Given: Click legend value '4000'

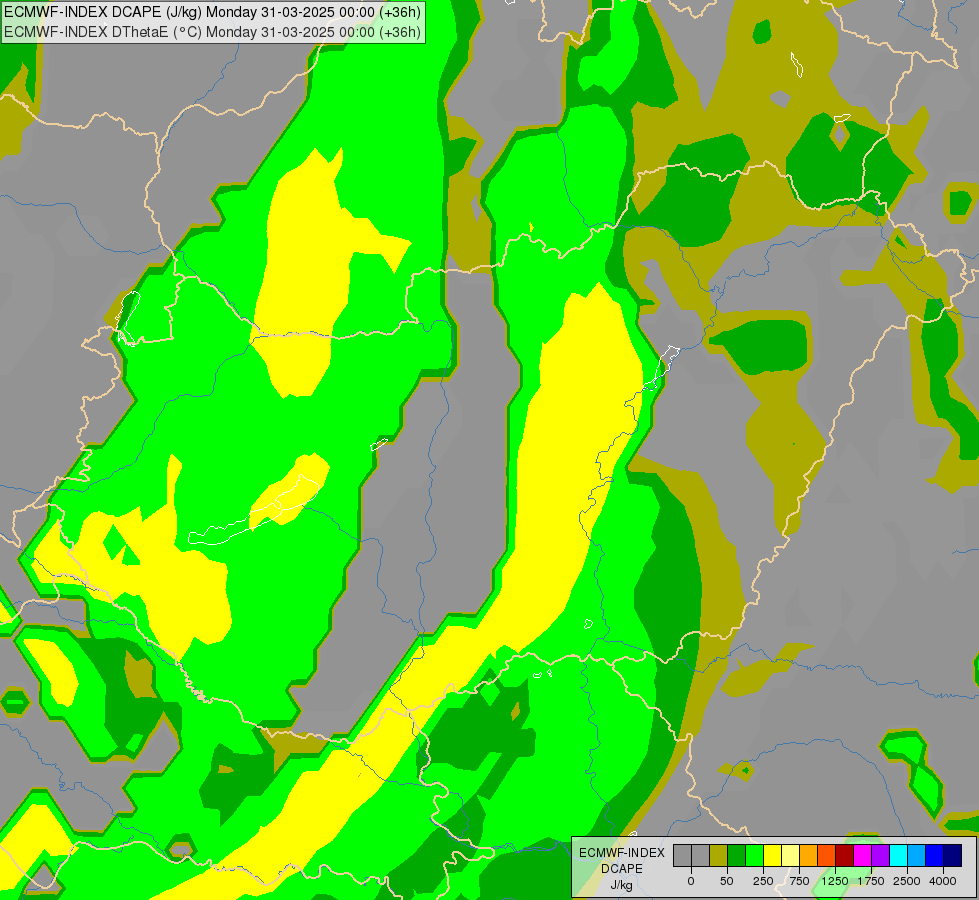Looking at the screenshot, I should (943, 881).
